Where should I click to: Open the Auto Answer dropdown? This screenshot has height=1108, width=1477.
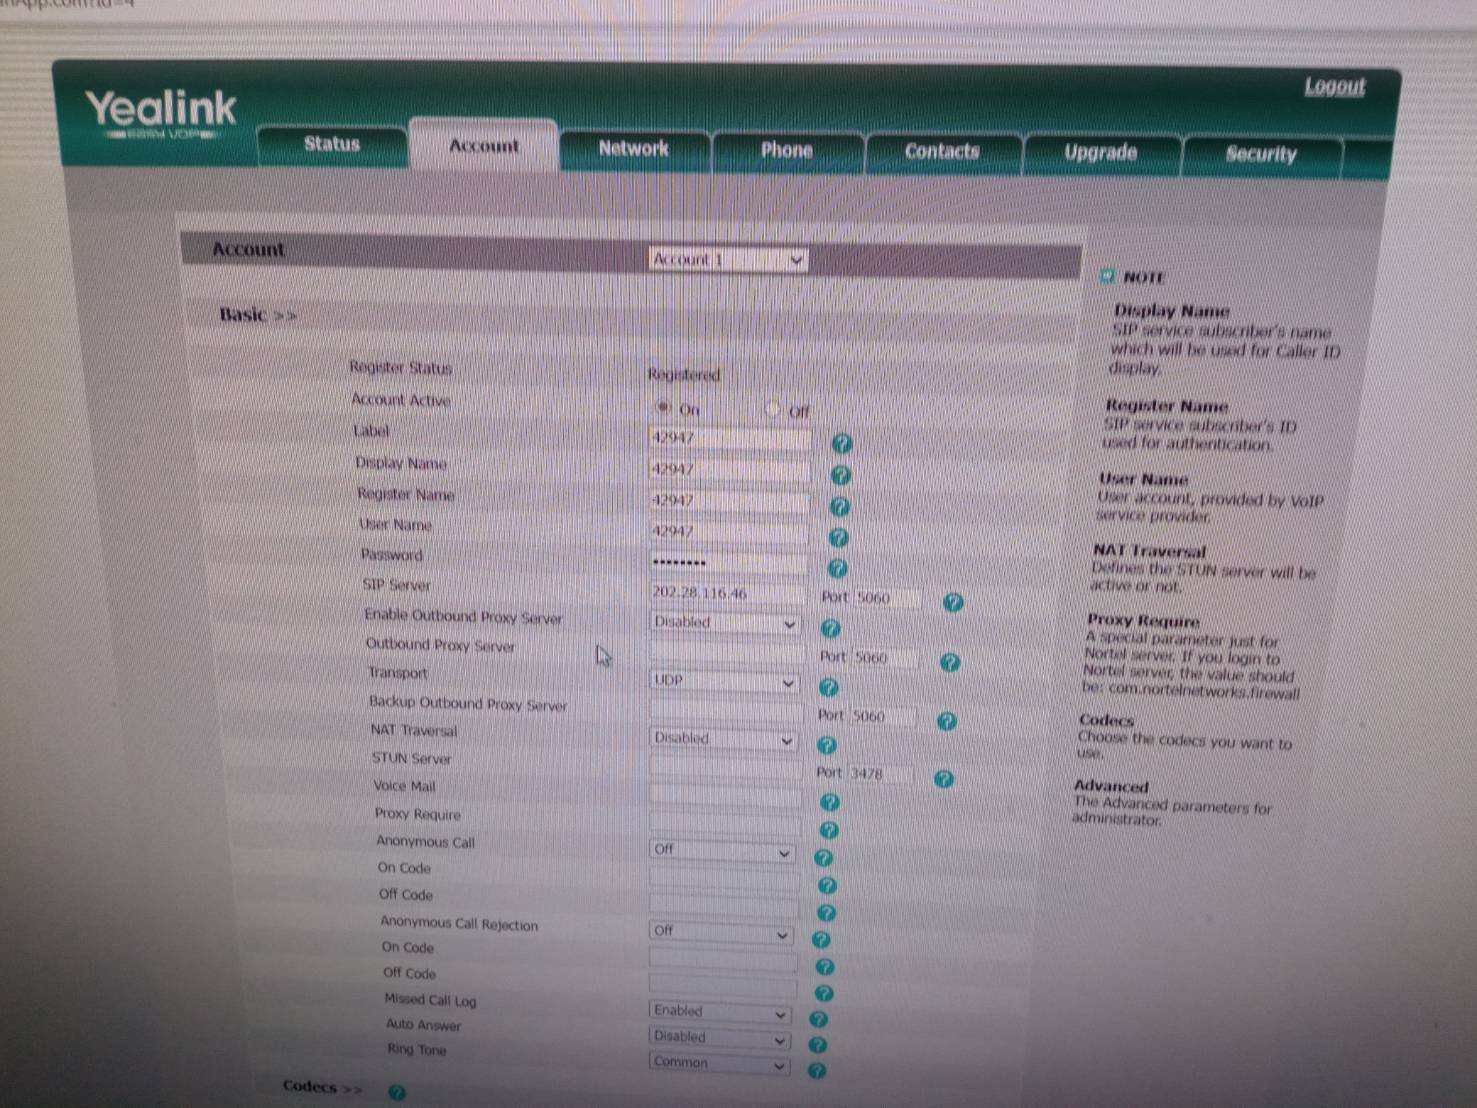click(720, 1037)
